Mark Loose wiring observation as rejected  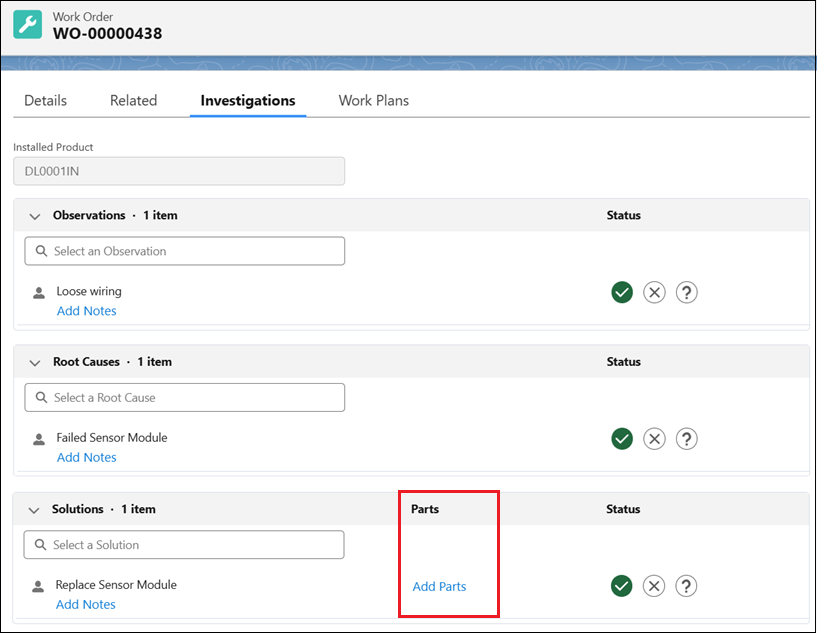pos(654,292)
